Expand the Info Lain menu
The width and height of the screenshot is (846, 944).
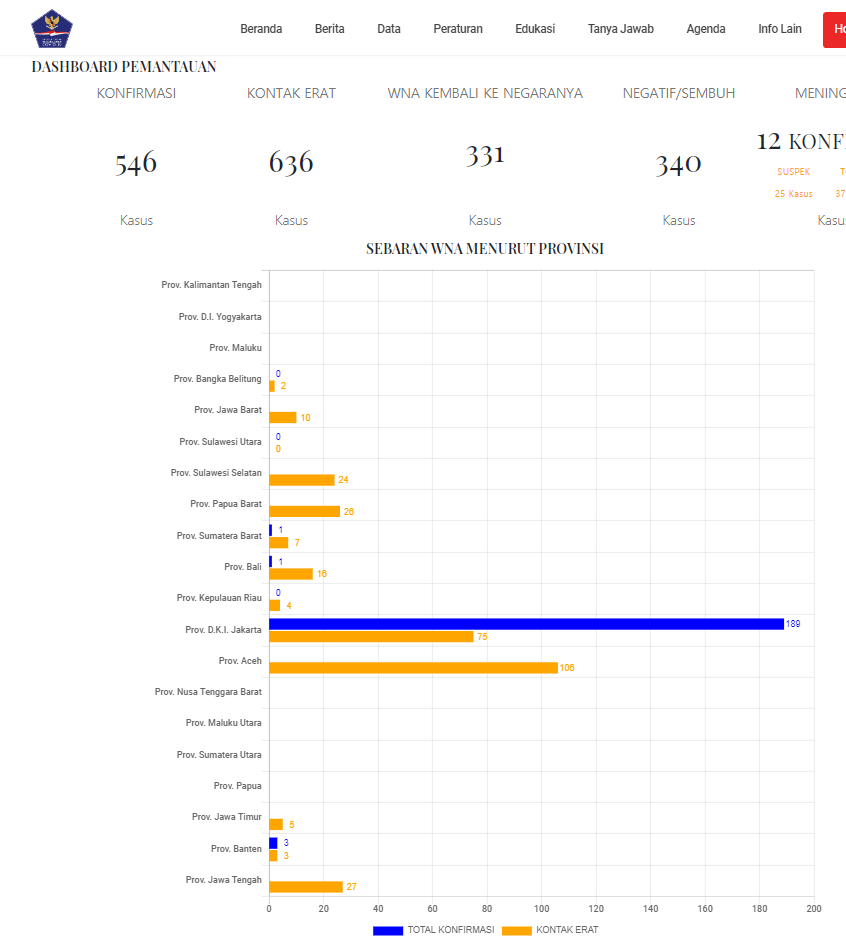pyautogui.click(x=780, y=29)
